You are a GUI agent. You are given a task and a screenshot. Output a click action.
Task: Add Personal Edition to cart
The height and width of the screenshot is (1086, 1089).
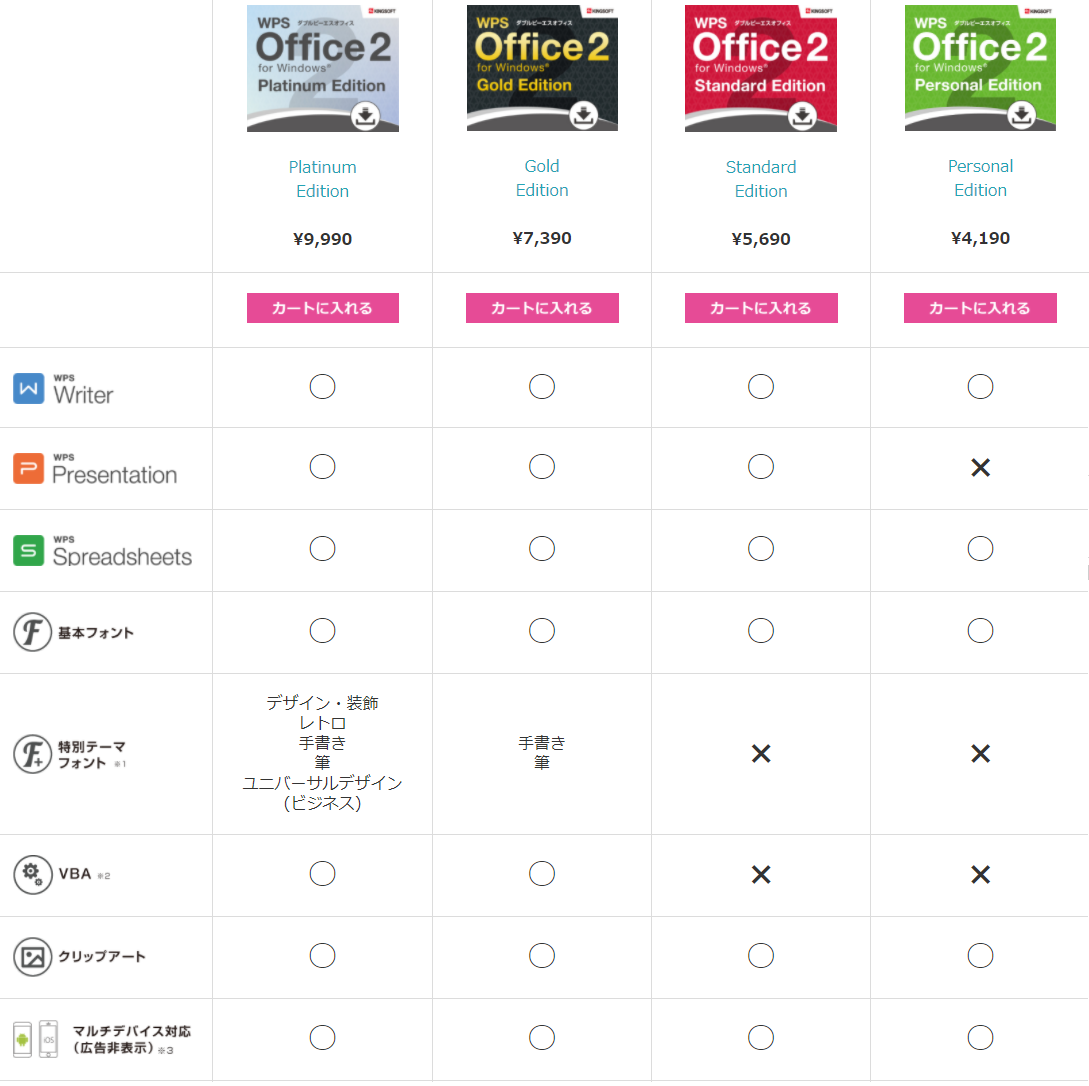point(980,308)
